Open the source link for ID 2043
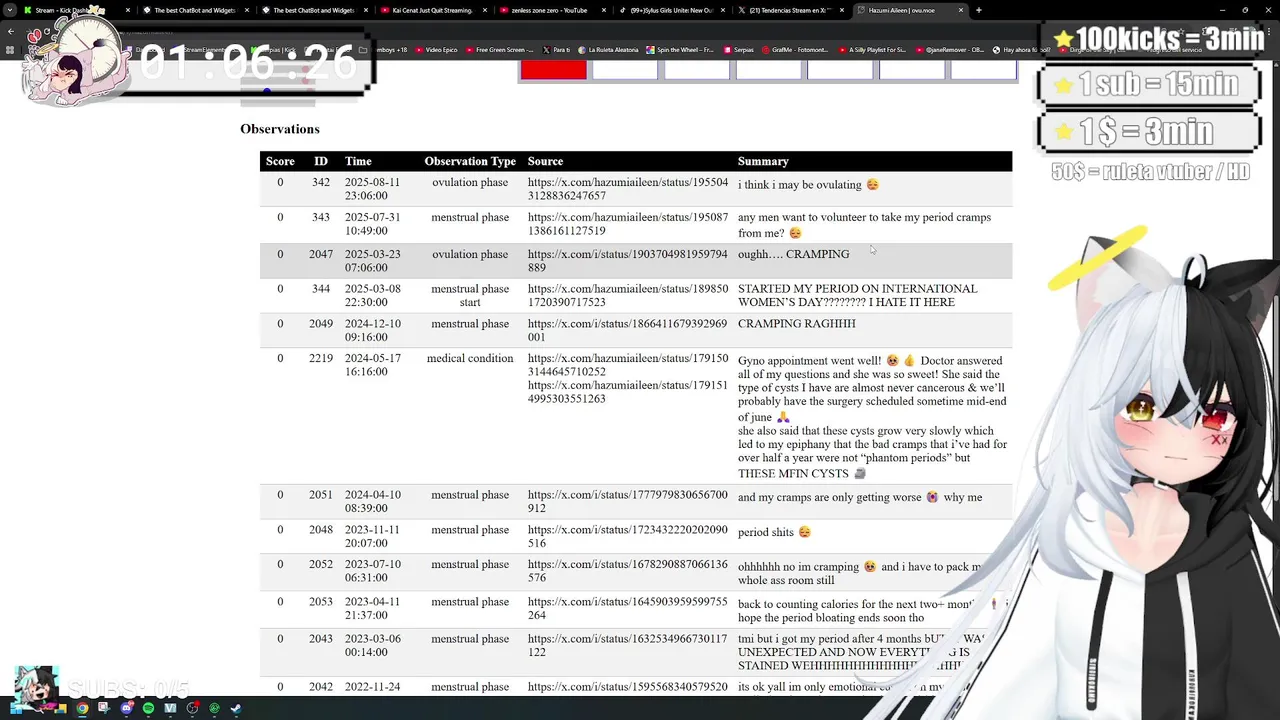The width and height of the screenshot is (1280, 720). coord(628,645)
